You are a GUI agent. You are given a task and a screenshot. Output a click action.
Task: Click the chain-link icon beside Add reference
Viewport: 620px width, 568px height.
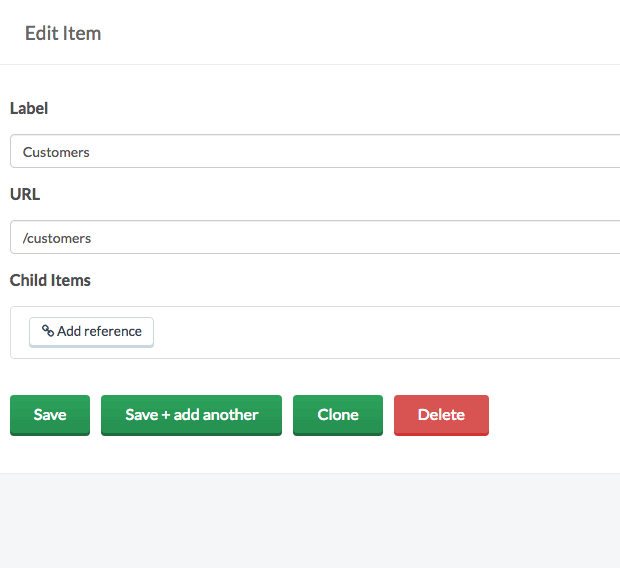48,331
